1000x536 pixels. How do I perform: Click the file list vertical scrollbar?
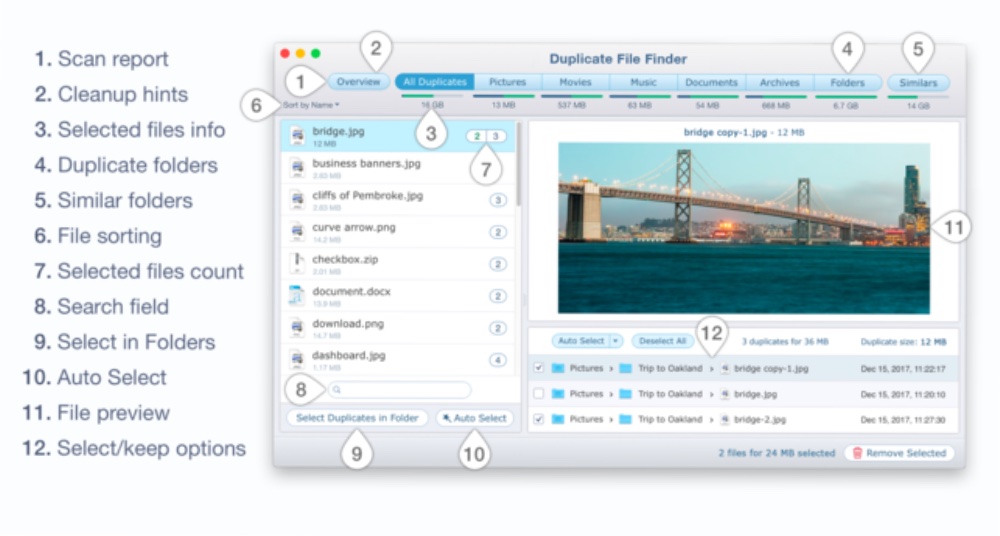519,165
